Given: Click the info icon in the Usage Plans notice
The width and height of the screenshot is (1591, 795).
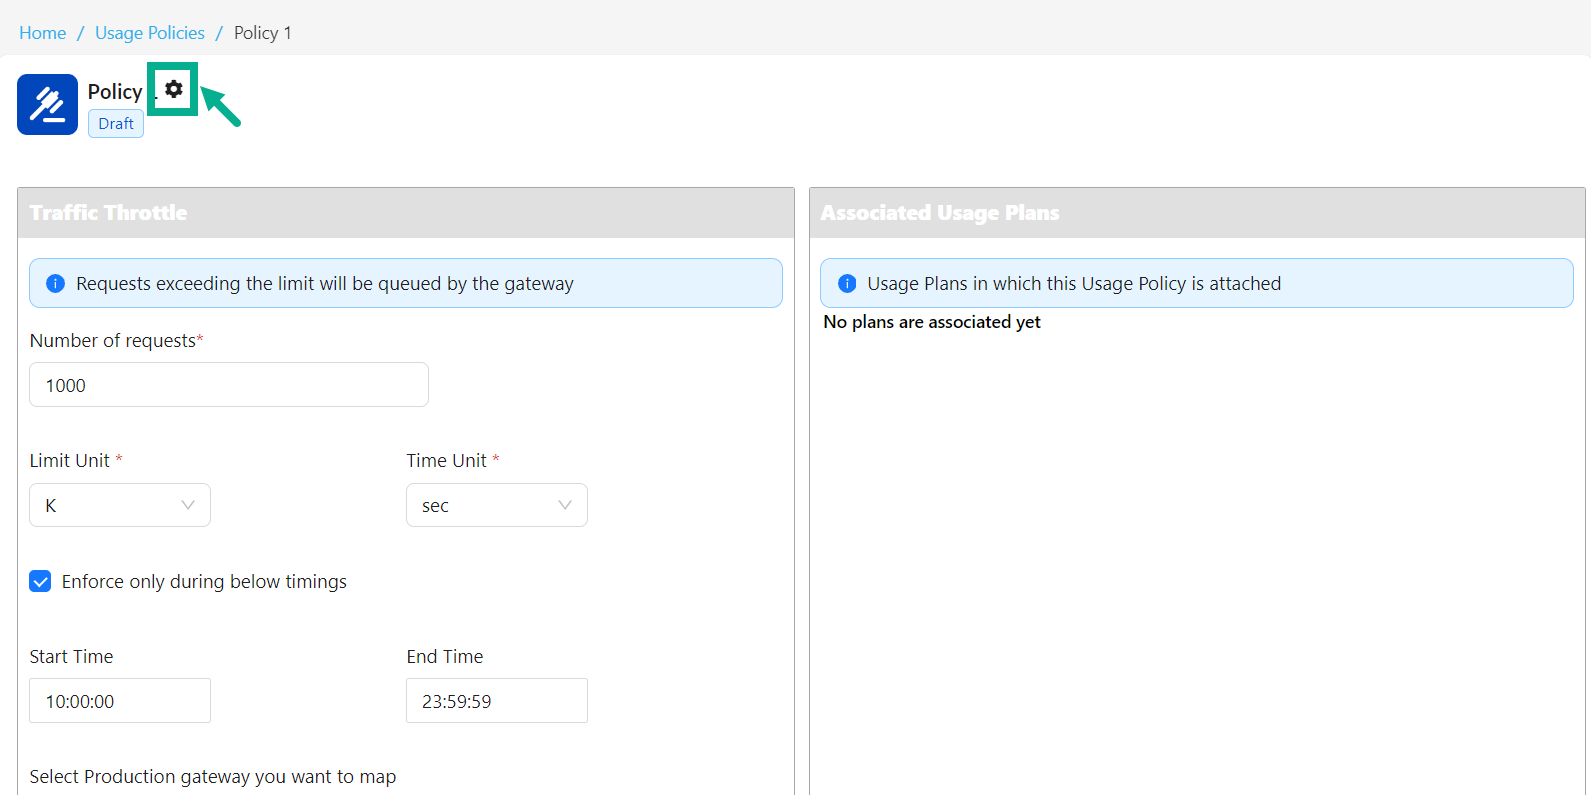Looking at the screenshot, I should (847, 284).
